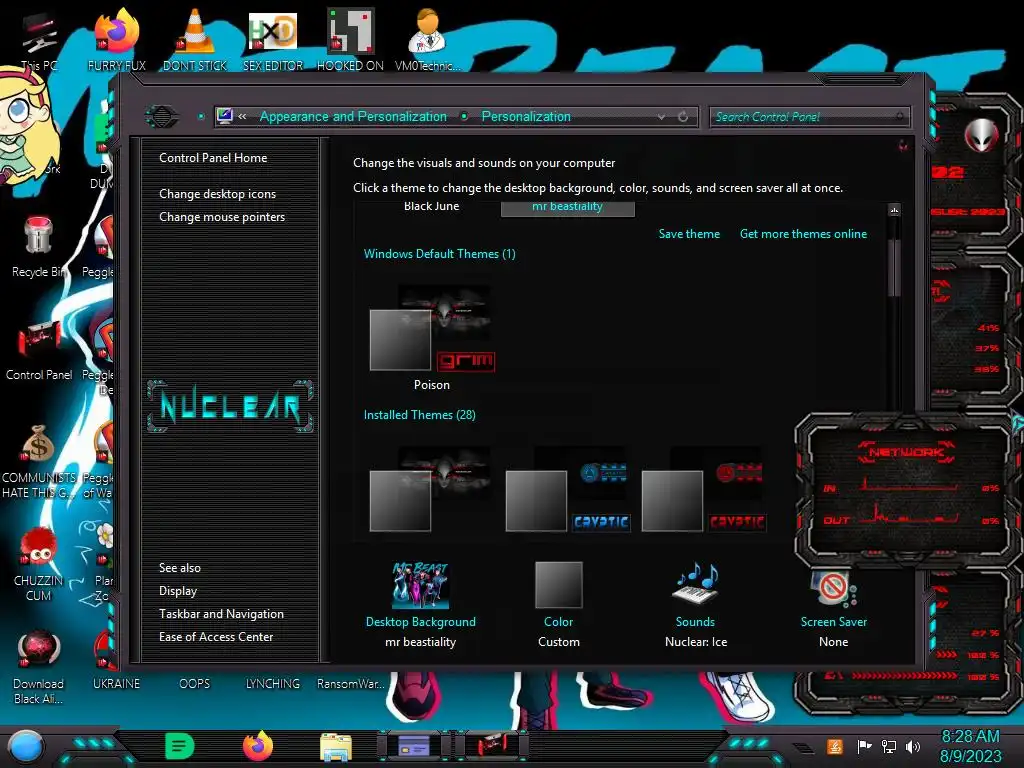Open the RansomWar desktop item
Screen dimensions: 1024x768
[351, 684]
